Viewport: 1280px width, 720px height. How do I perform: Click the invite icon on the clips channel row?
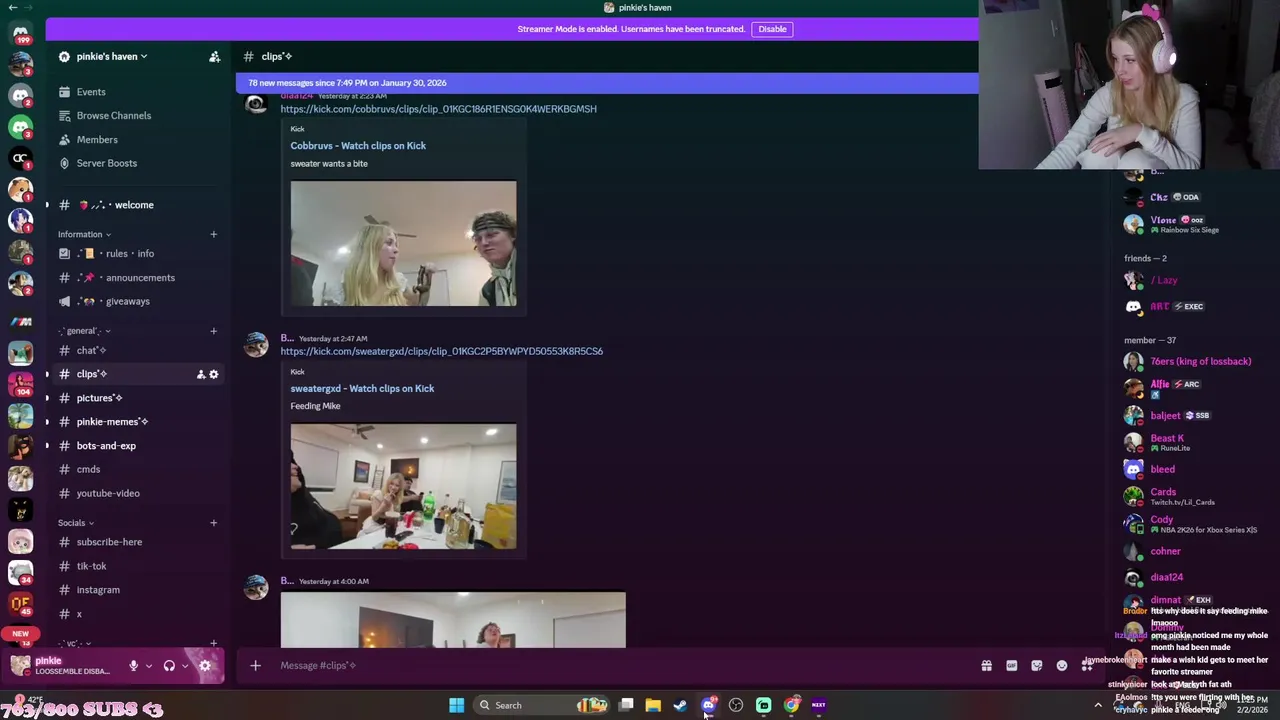200,374
